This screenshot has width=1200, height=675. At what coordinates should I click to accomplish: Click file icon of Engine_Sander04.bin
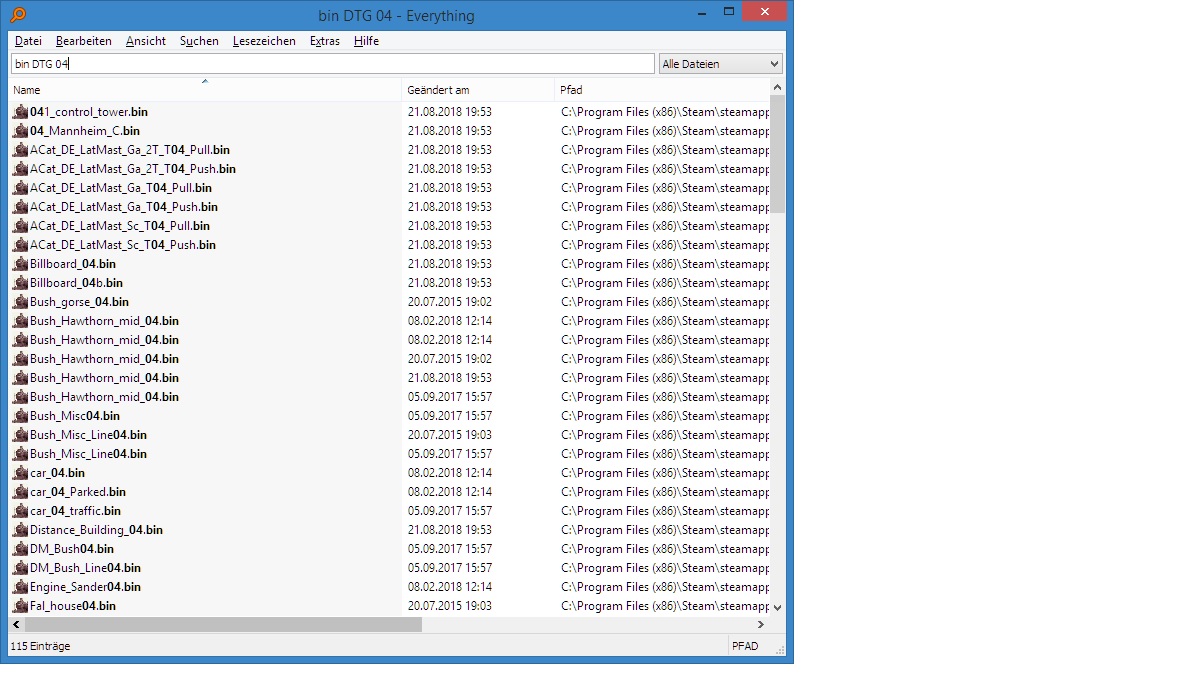20,587
